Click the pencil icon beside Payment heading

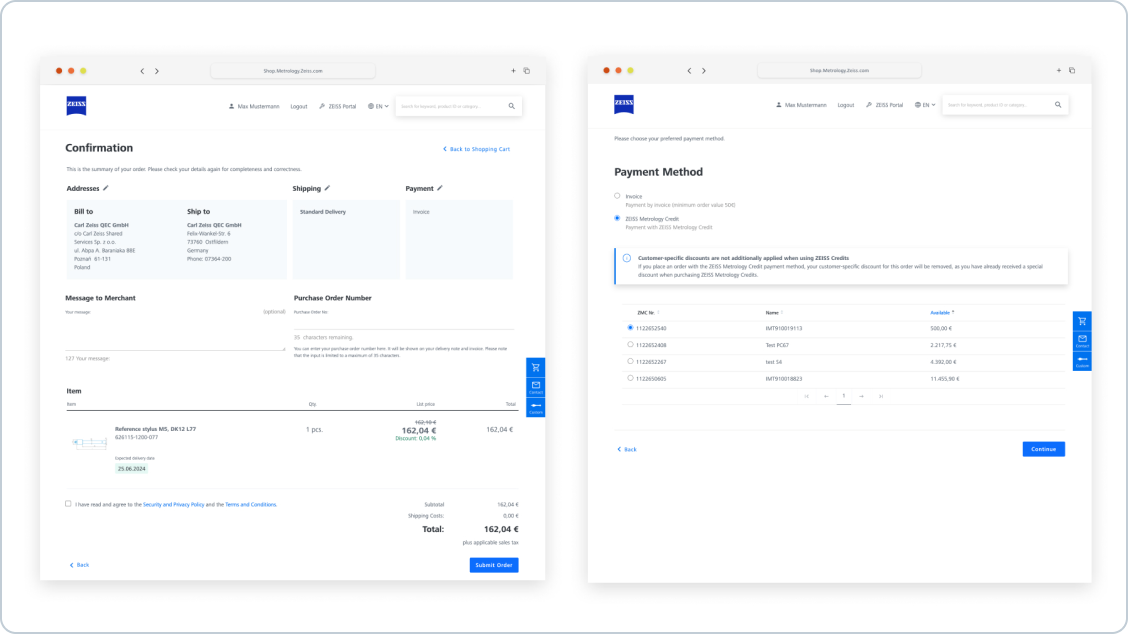(440, 188)
